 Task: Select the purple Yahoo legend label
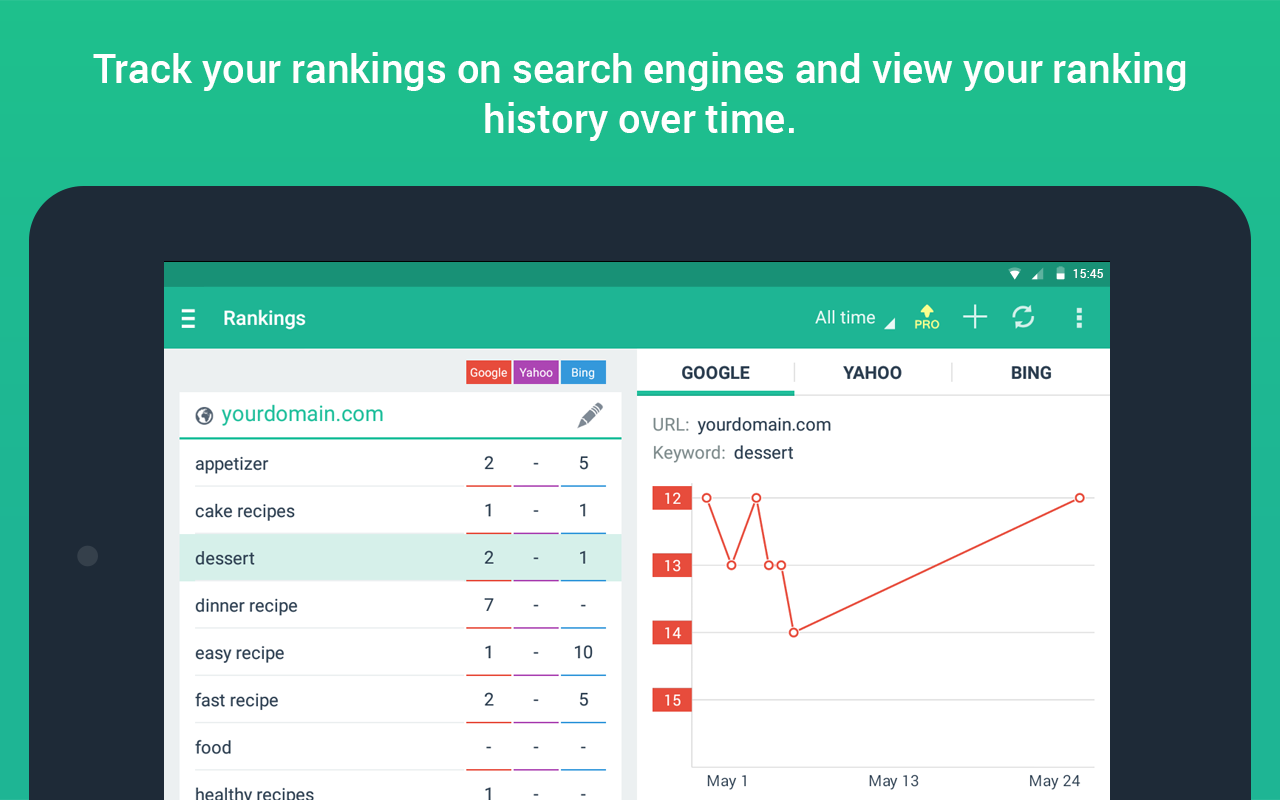click(536, 372)
